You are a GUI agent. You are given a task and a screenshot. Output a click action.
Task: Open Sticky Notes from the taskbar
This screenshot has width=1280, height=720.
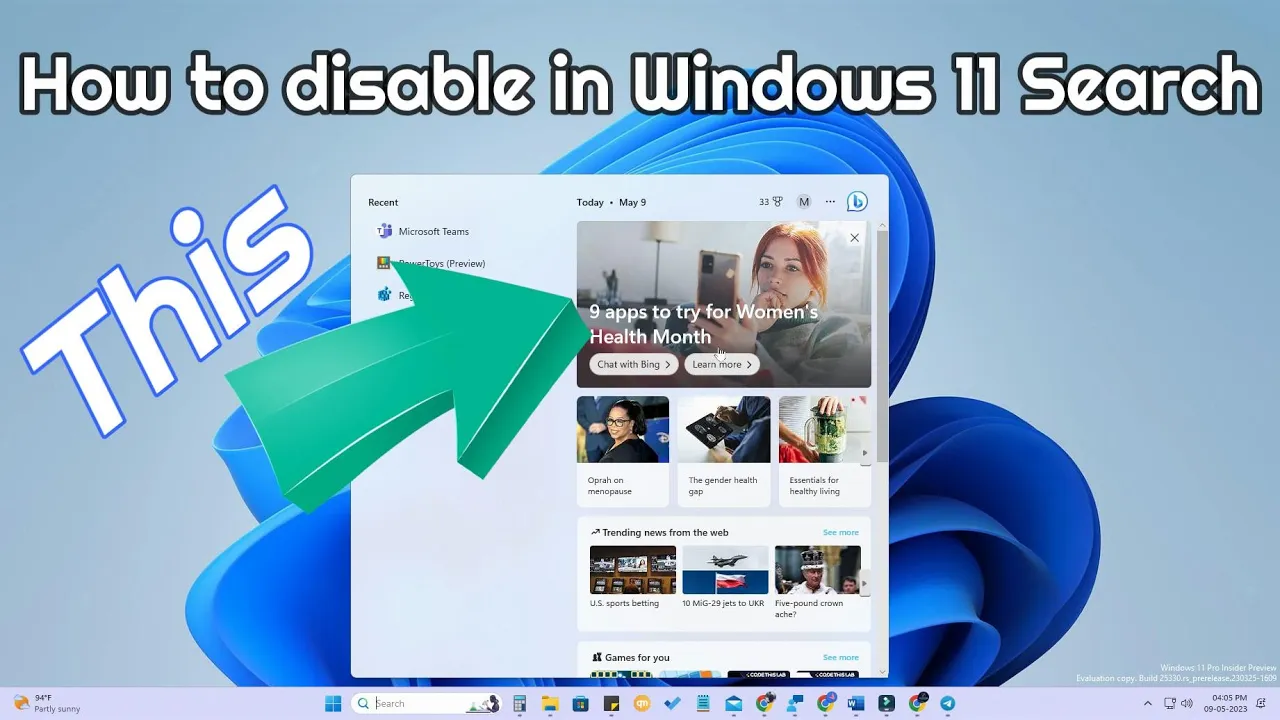pos(611,703)
